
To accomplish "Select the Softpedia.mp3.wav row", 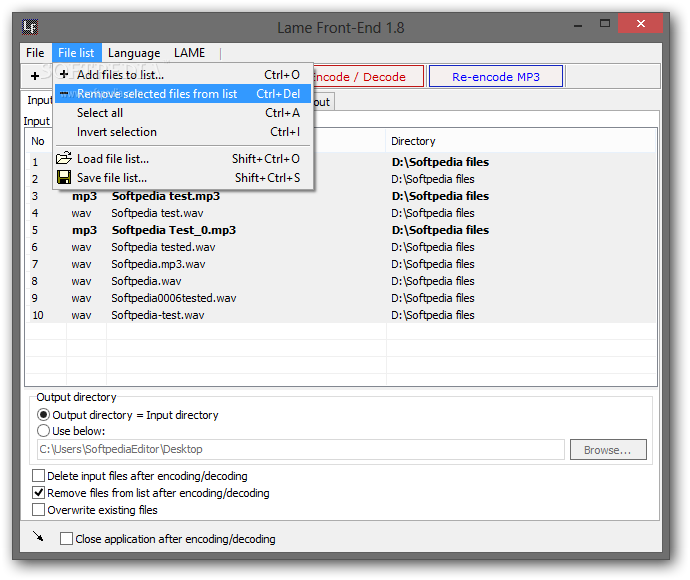I will point(341,264).
